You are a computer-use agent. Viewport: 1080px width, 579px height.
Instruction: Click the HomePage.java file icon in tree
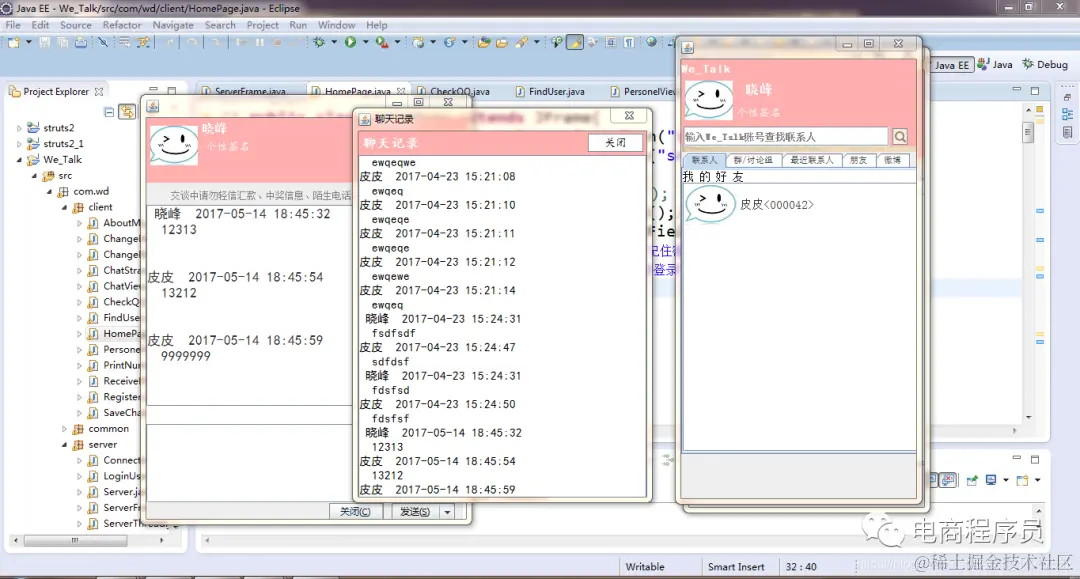93,334
